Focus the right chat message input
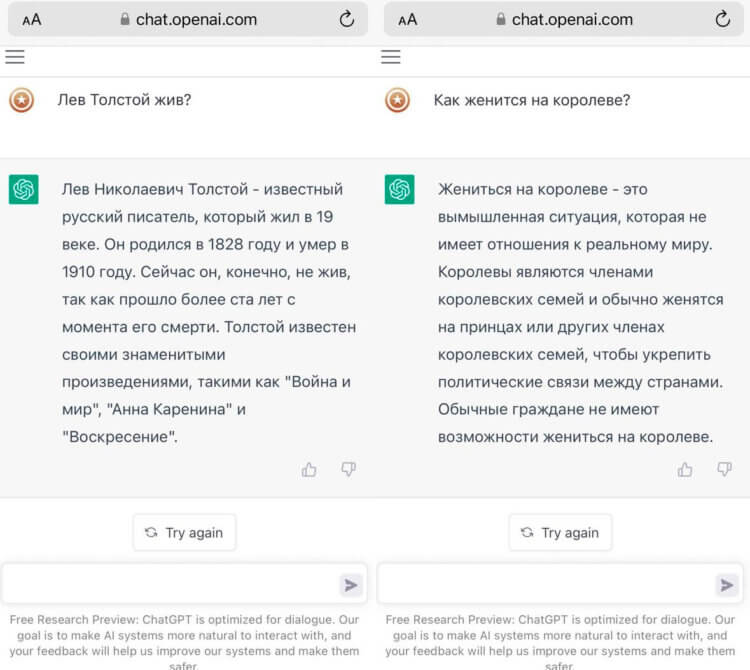Screen dimensions: 750x670 [546, 585]
